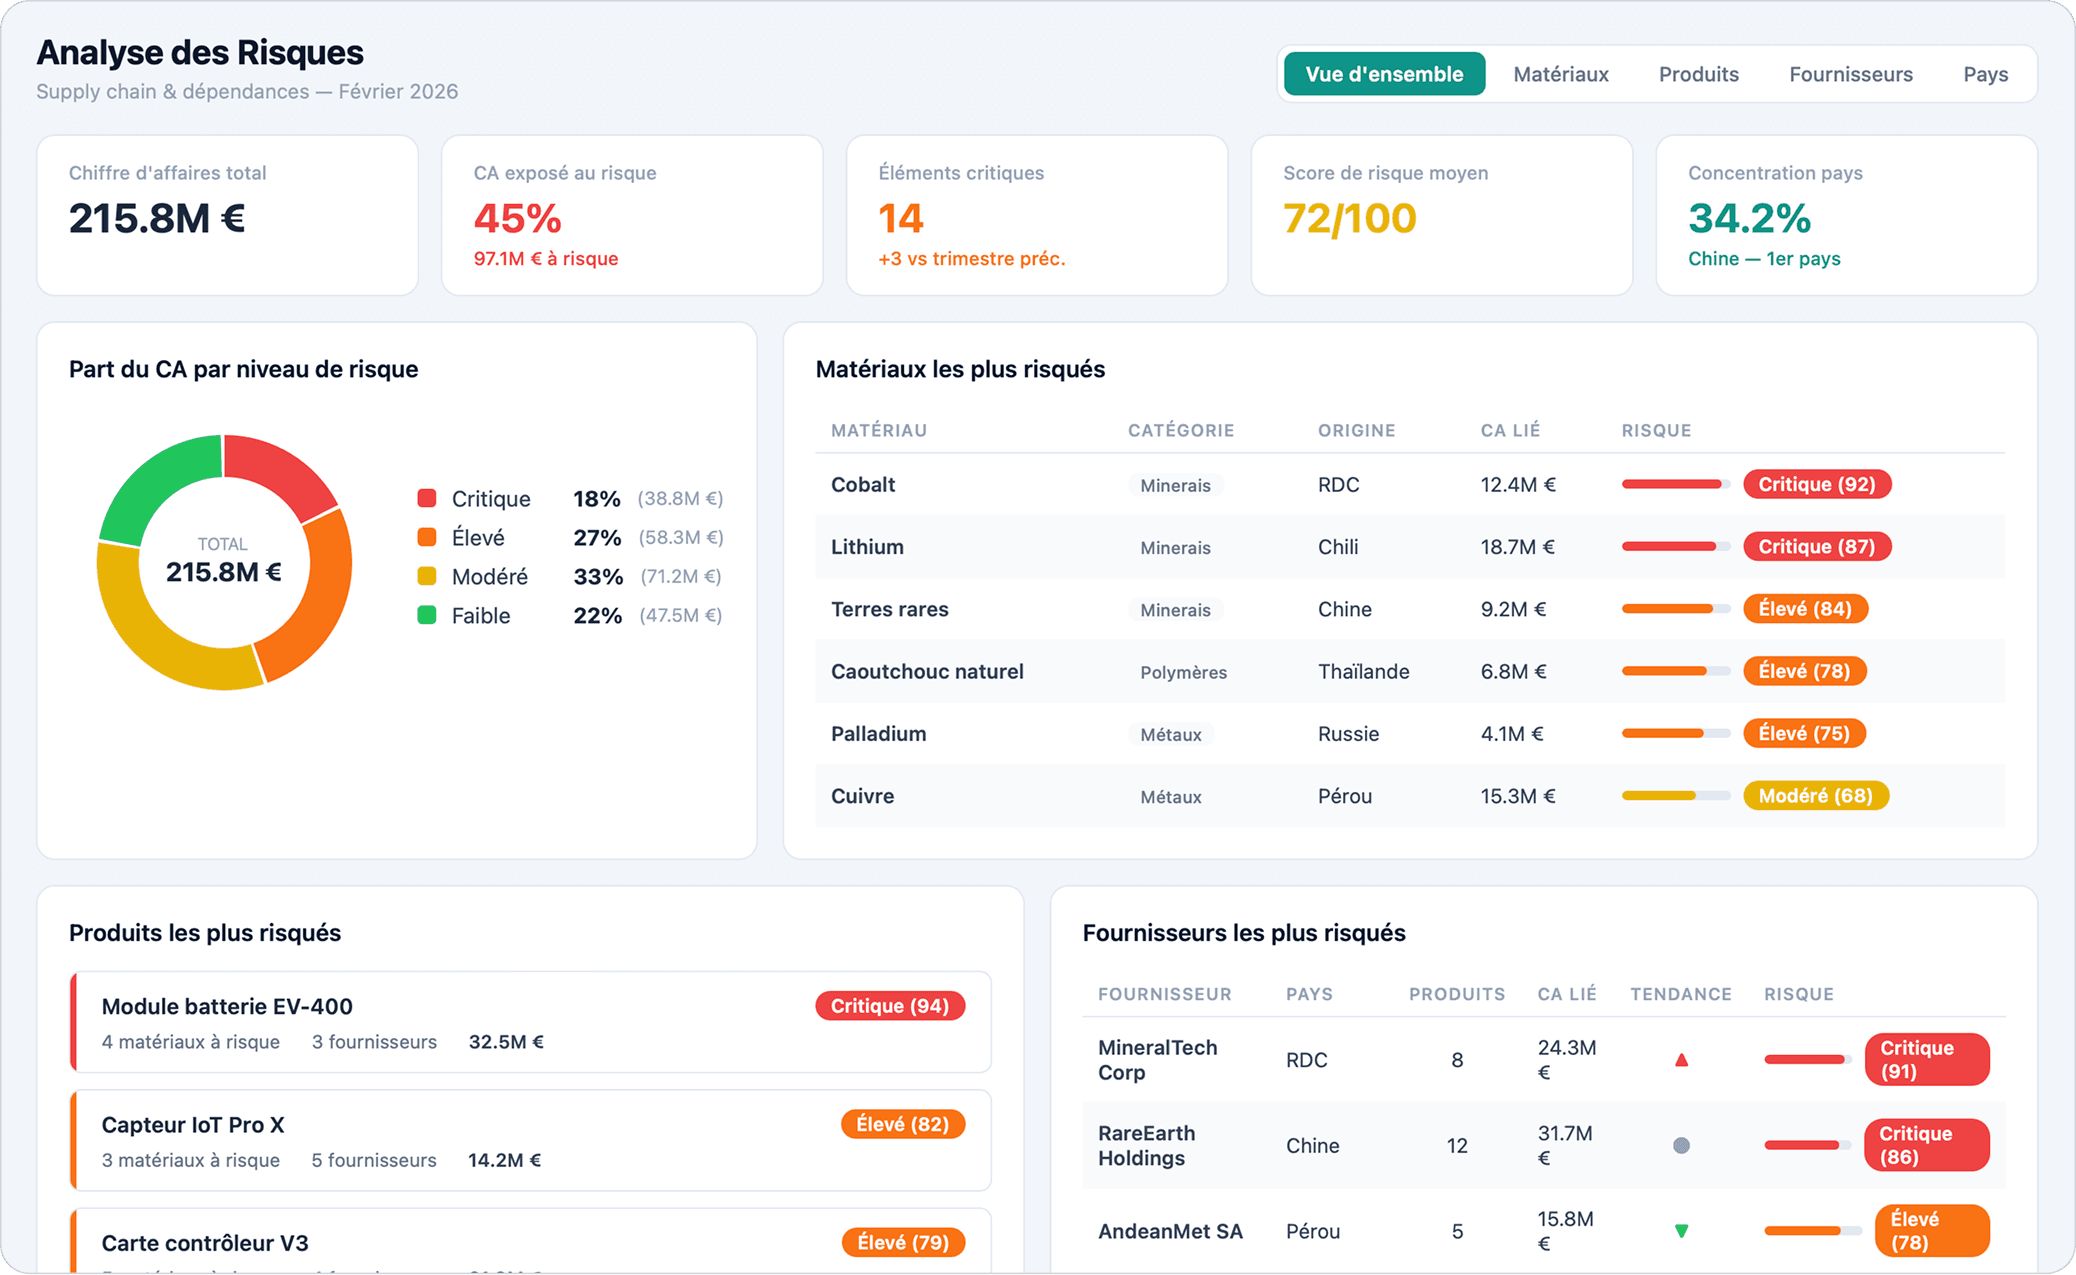Click the CA exposé au risque KPI card
2076x1275 pixels.
632,215
